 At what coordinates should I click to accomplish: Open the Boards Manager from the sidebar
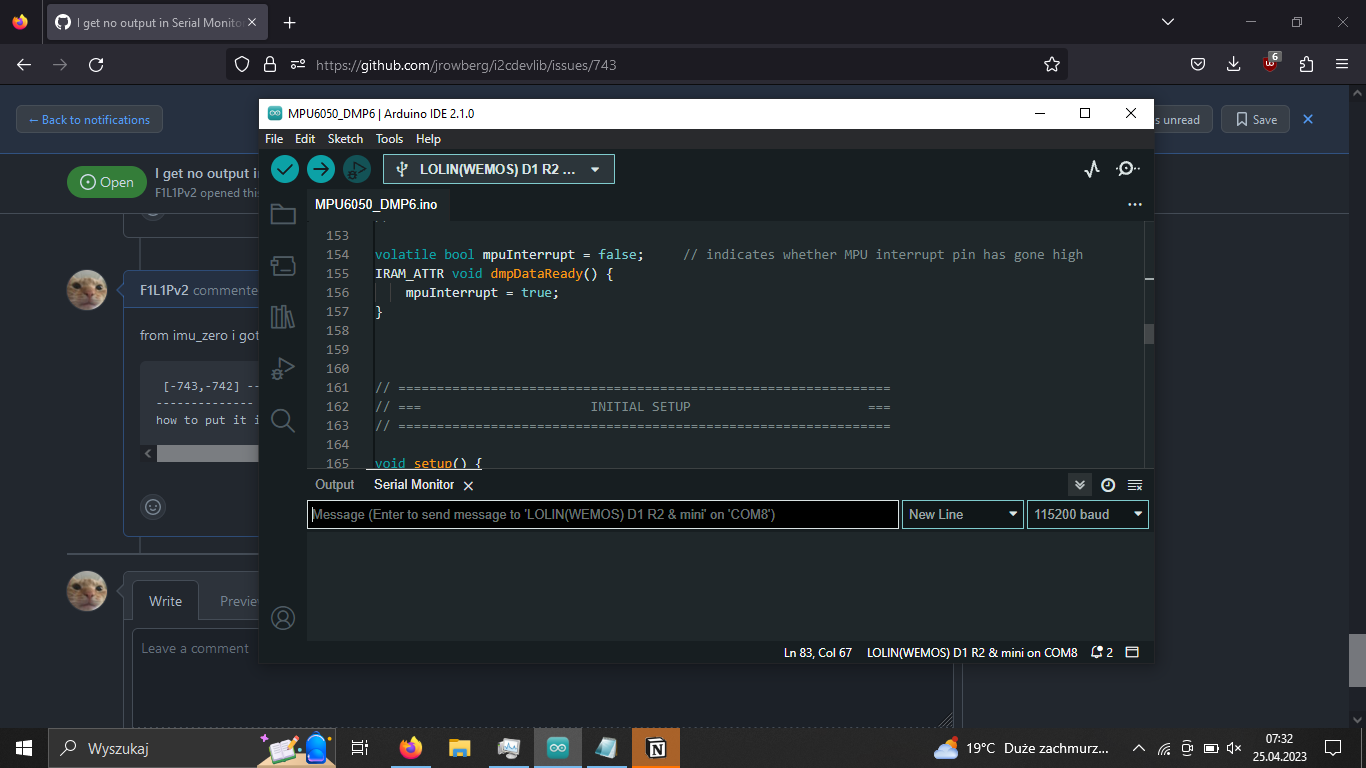pos(283,265)
